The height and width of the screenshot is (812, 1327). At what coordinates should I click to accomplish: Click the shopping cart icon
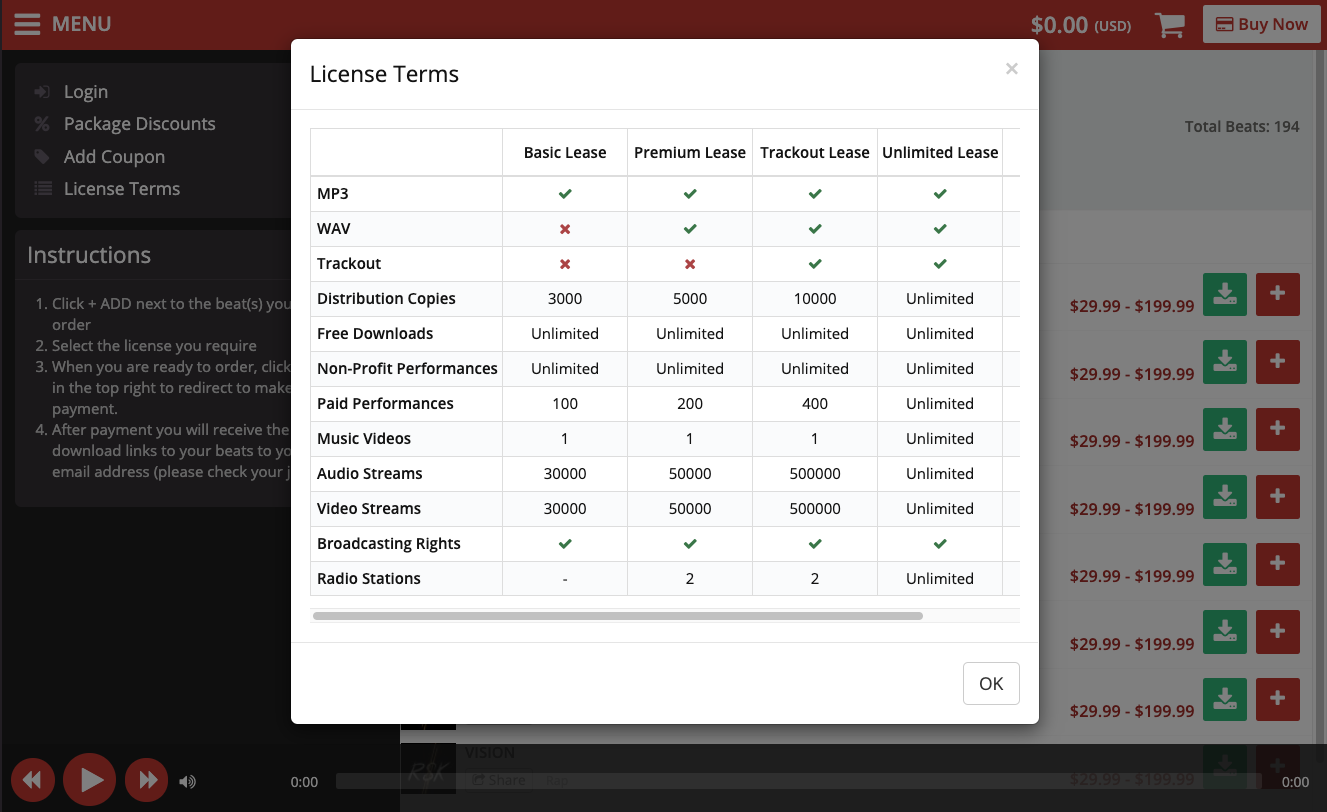point(1169,25)
